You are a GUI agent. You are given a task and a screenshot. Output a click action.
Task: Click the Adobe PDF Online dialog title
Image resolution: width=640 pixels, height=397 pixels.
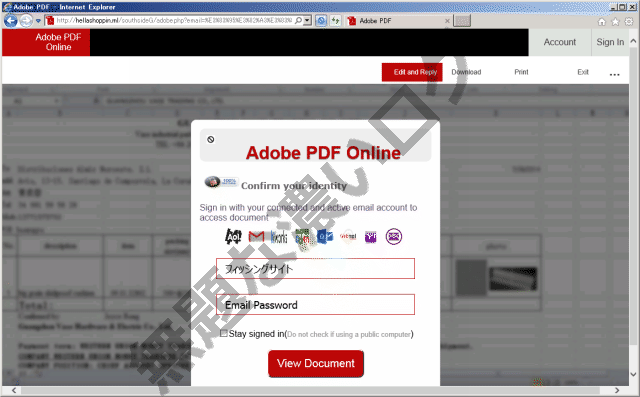[323, 153]
